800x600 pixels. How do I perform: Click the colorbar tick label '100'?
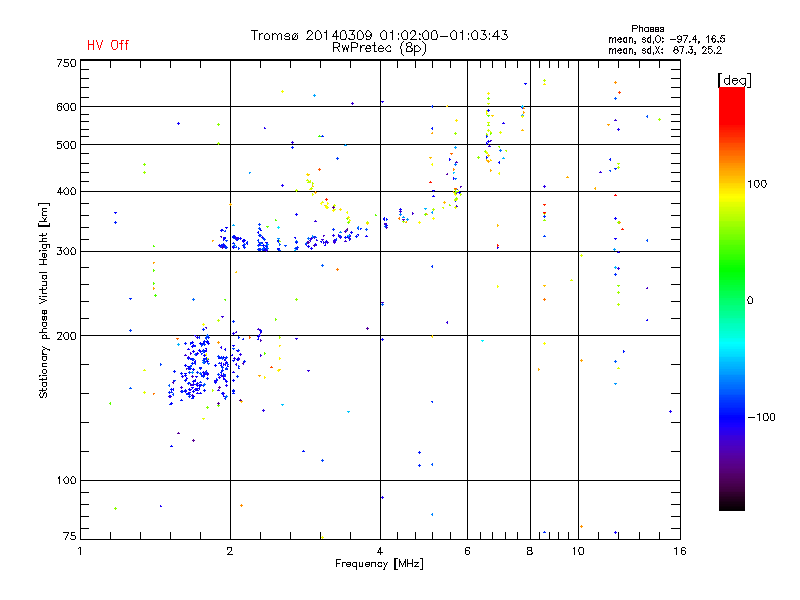[x=757, y=184]
